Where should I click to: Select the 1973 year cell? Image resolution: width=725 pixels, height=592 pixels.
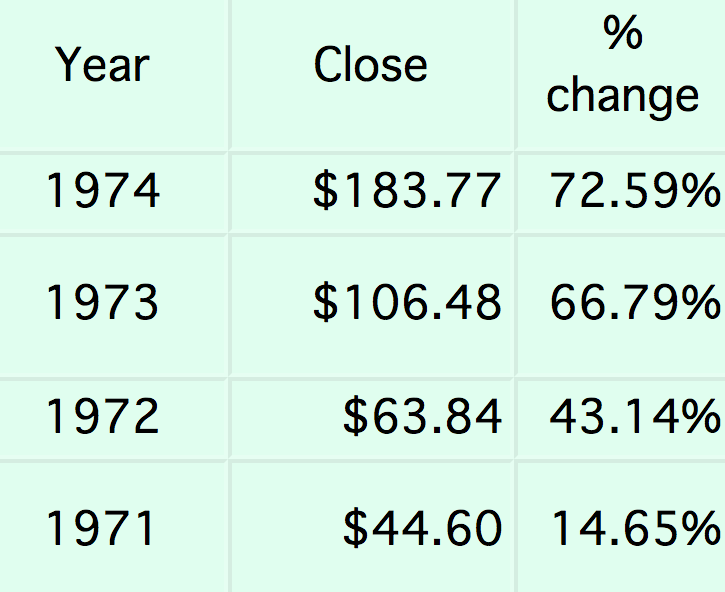click(x=103, y=302)
